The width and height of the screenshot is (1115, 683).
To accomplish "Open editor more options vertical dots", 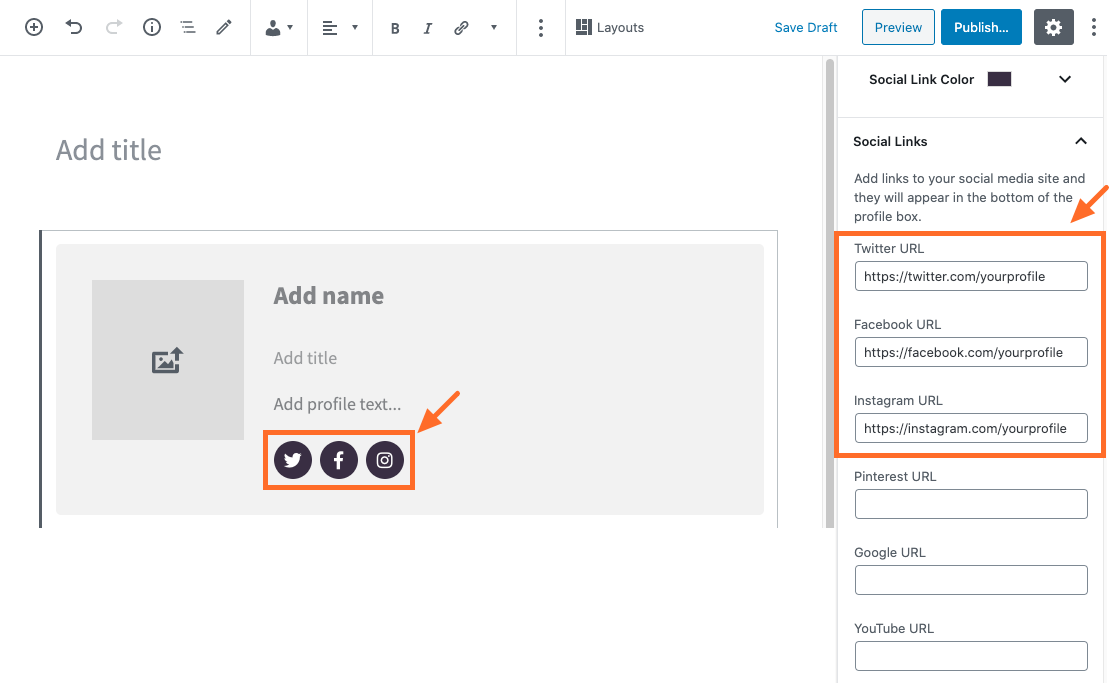I will click(x=1093, y=27).
